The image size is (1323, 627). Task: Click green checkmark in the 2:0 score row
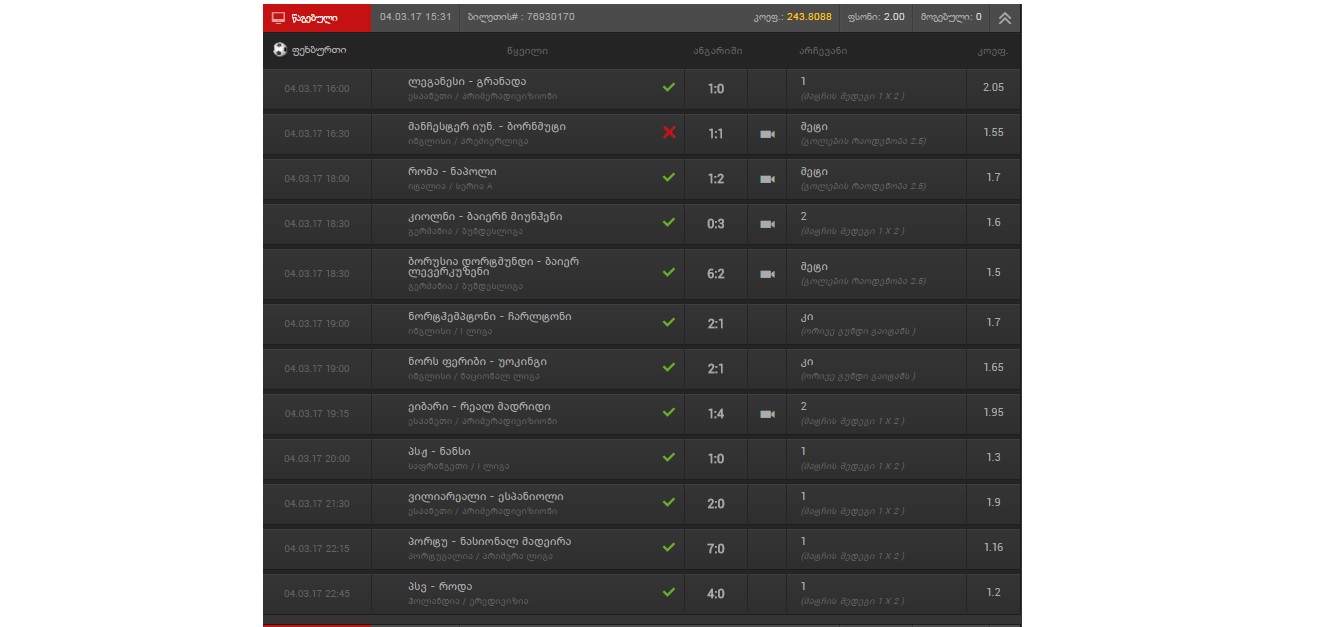pyautogui.click(x=669, y=502)
